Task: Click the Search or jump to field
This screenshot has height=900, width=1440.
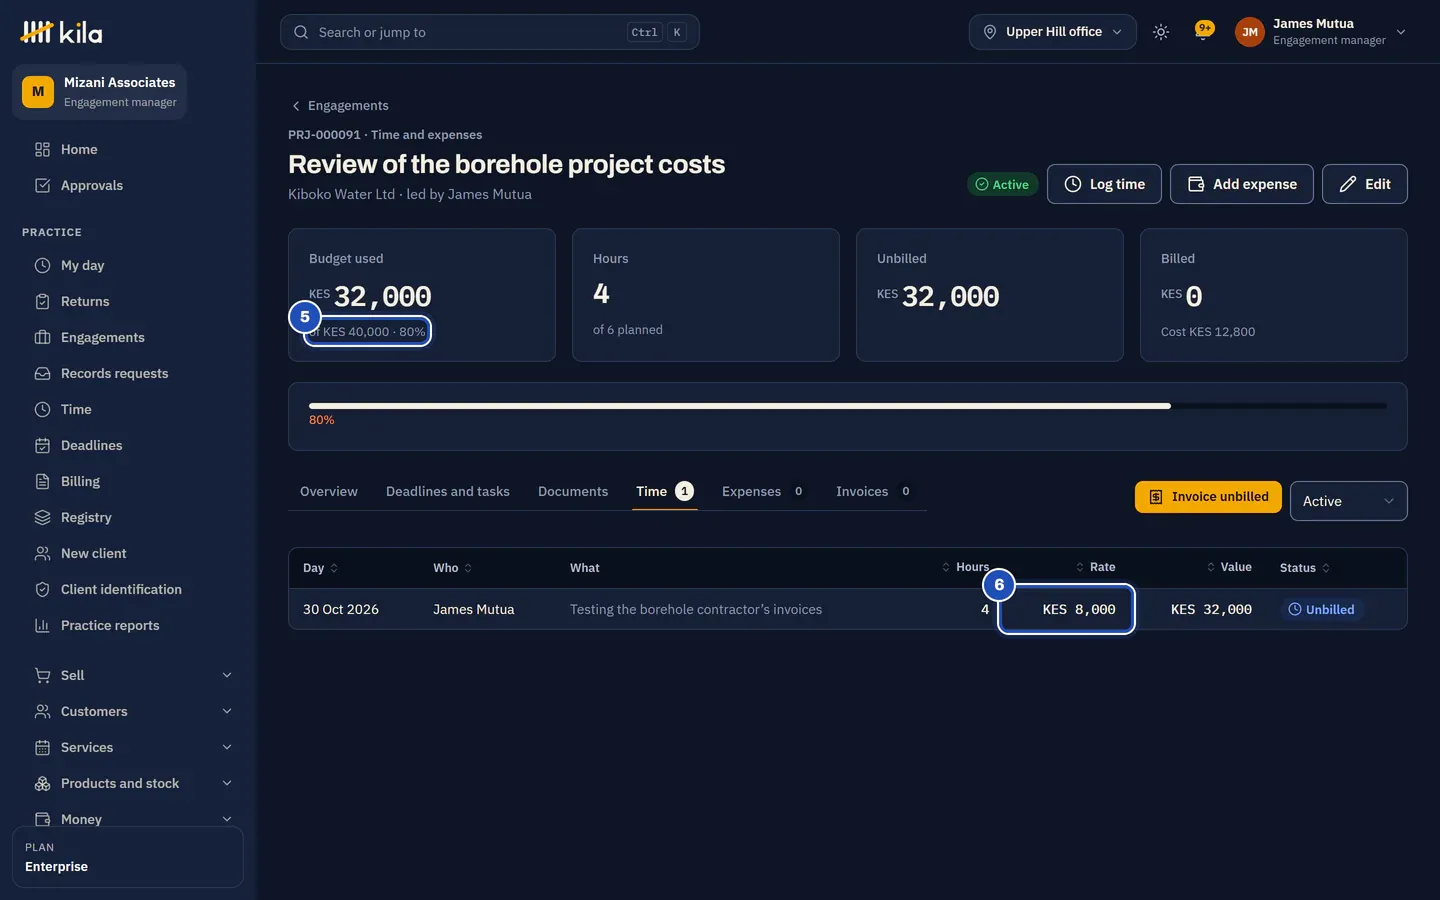Action: tap(490, 32)
